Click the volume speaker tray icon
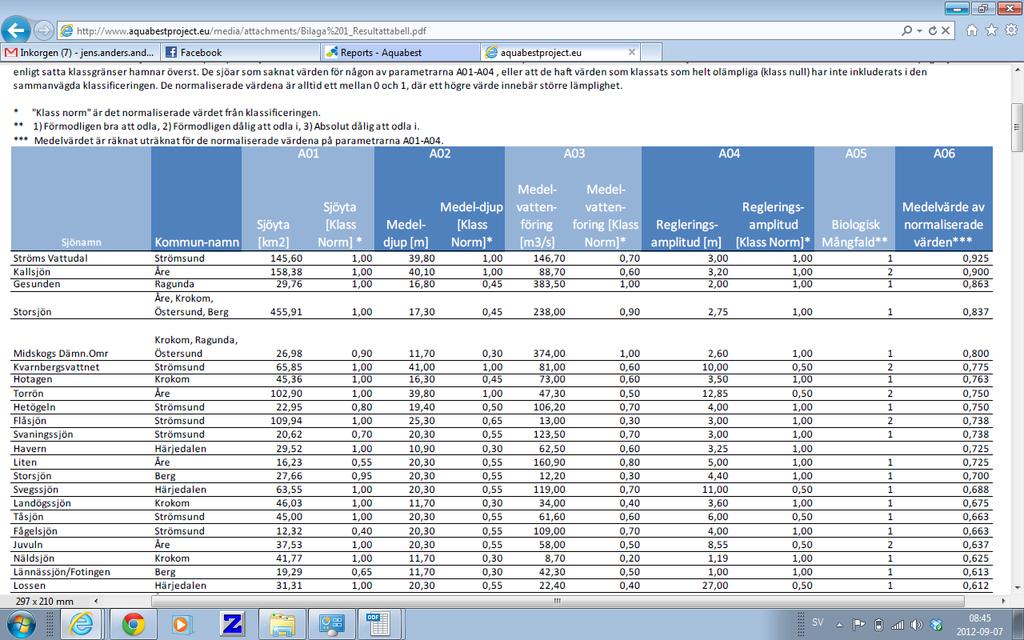The image size is (1024, 640). tap(916, 624)
